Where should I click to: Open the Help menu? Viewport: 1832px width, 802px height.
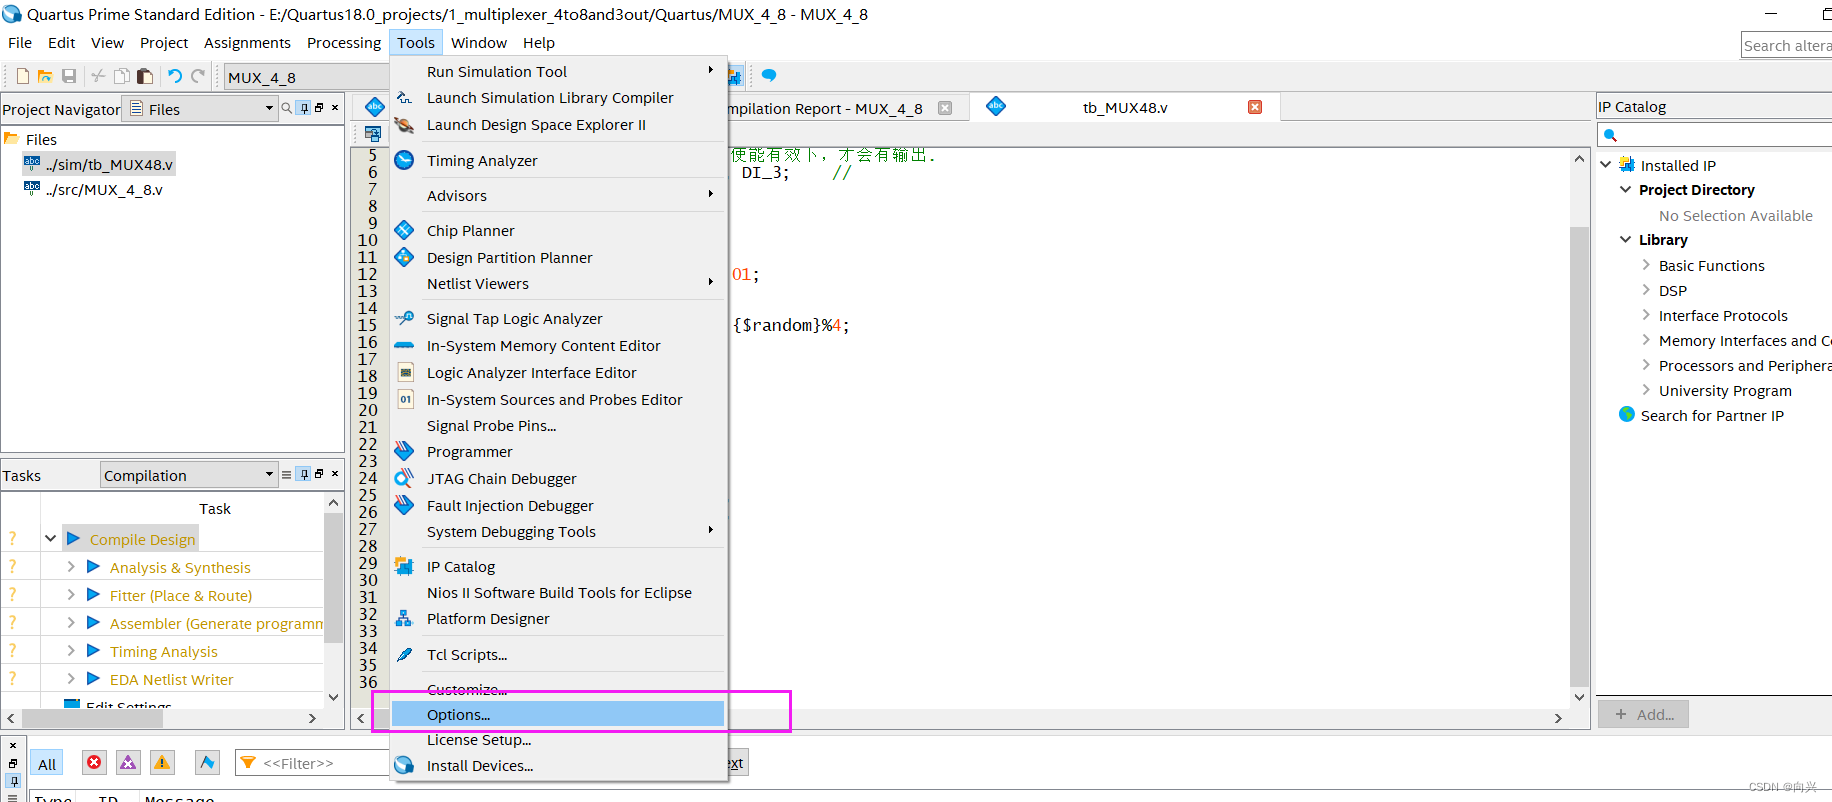click(x=538, y=43)
